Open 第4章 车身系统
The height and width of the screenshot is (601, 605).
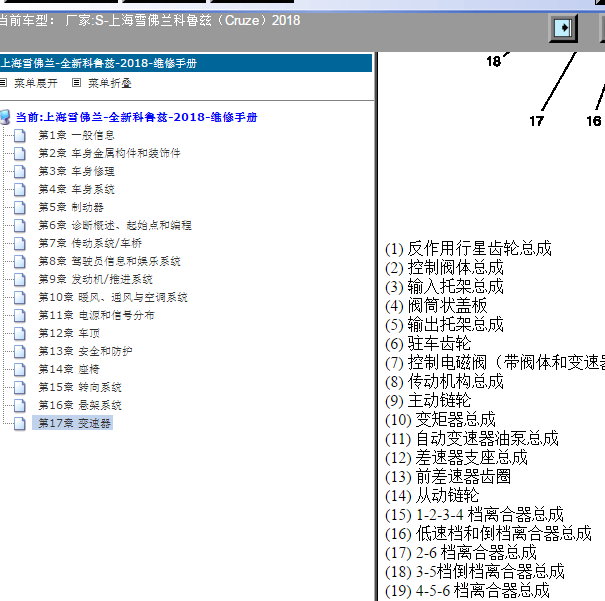(x=76, y=189)
